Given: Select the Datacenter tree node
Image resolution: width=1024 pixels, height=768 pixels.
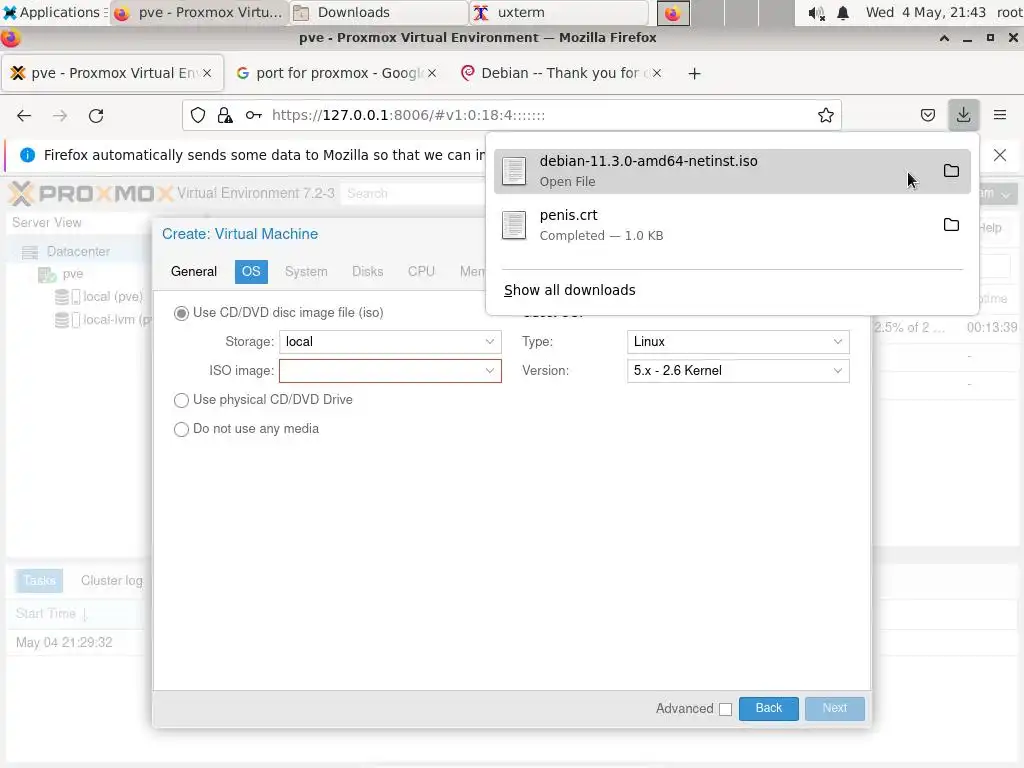Looking at the screenshot, I should coord(78,251).
